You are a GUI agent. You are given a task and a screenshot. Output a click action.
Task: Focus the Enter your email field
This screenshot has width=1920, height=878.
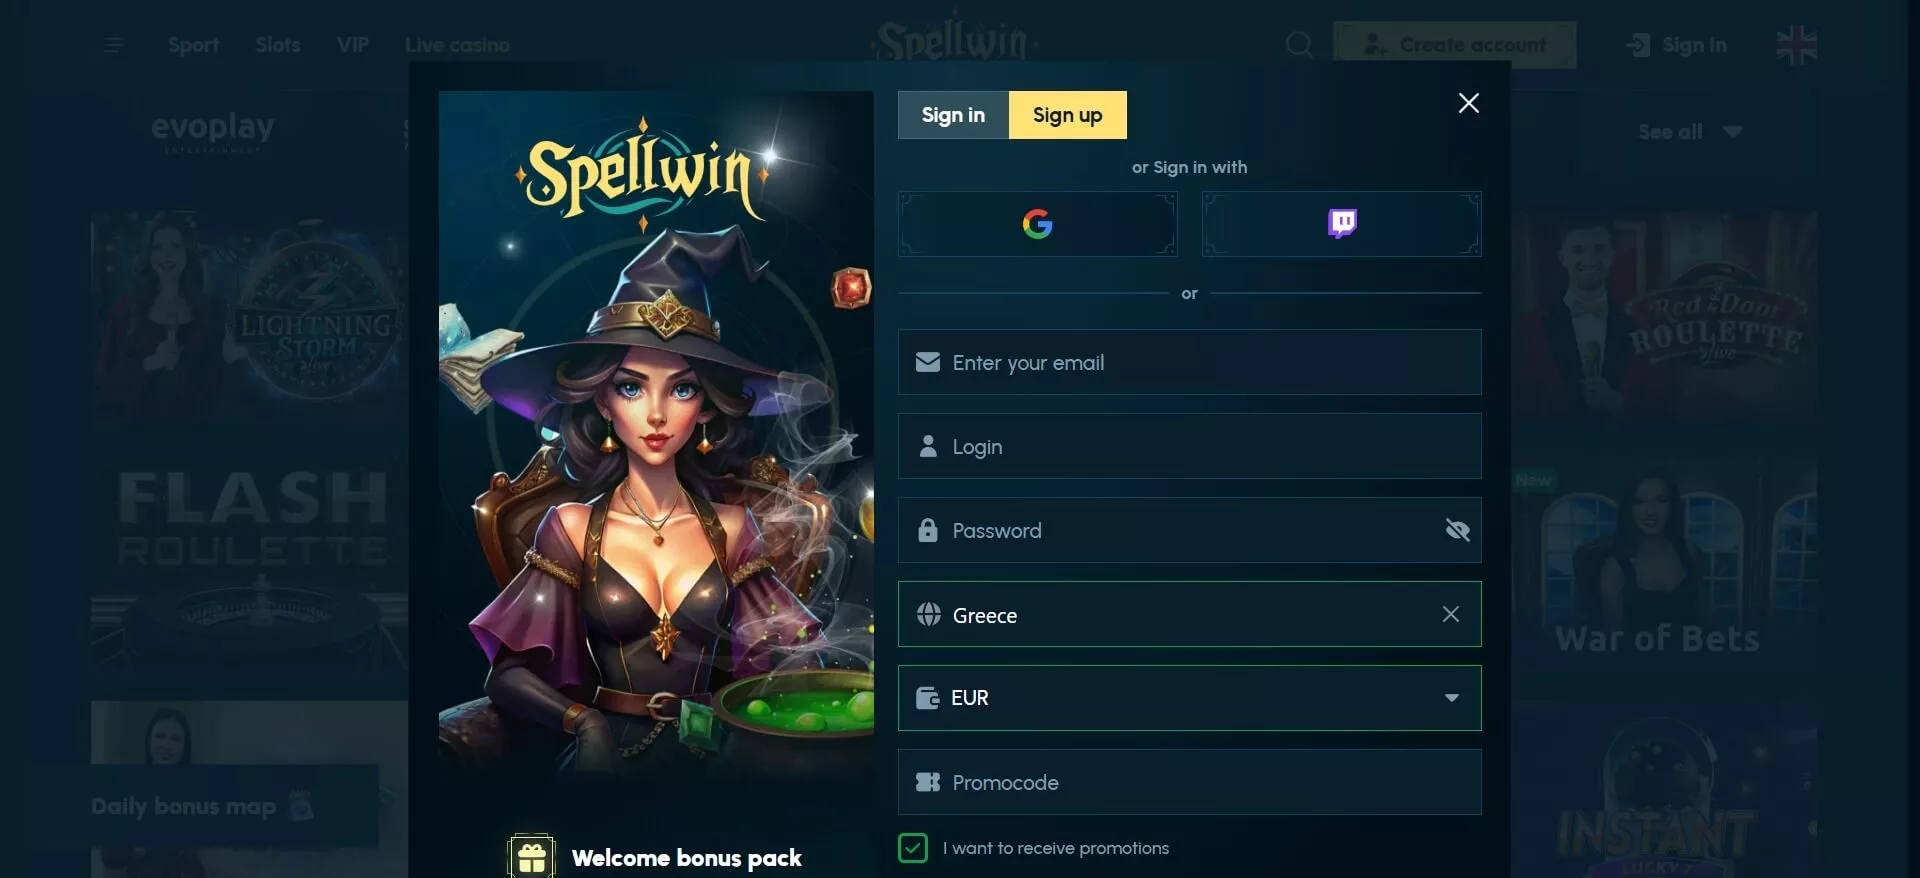click(1189, 362)
